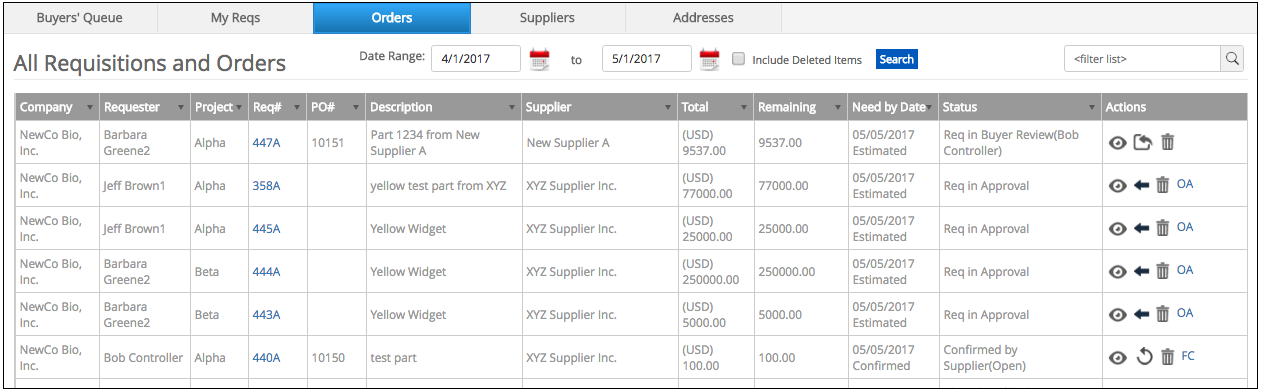Viewport: 1261px width, 391px height.
Task: Switch to Buyers' Queue tab
Action: tap(80, 18)
